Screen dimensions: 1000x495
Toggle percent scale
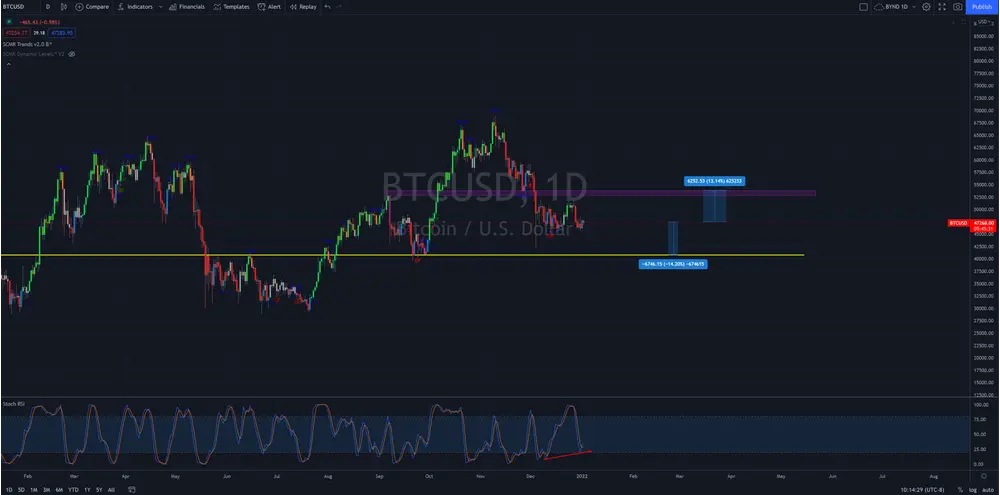(959, 489)
